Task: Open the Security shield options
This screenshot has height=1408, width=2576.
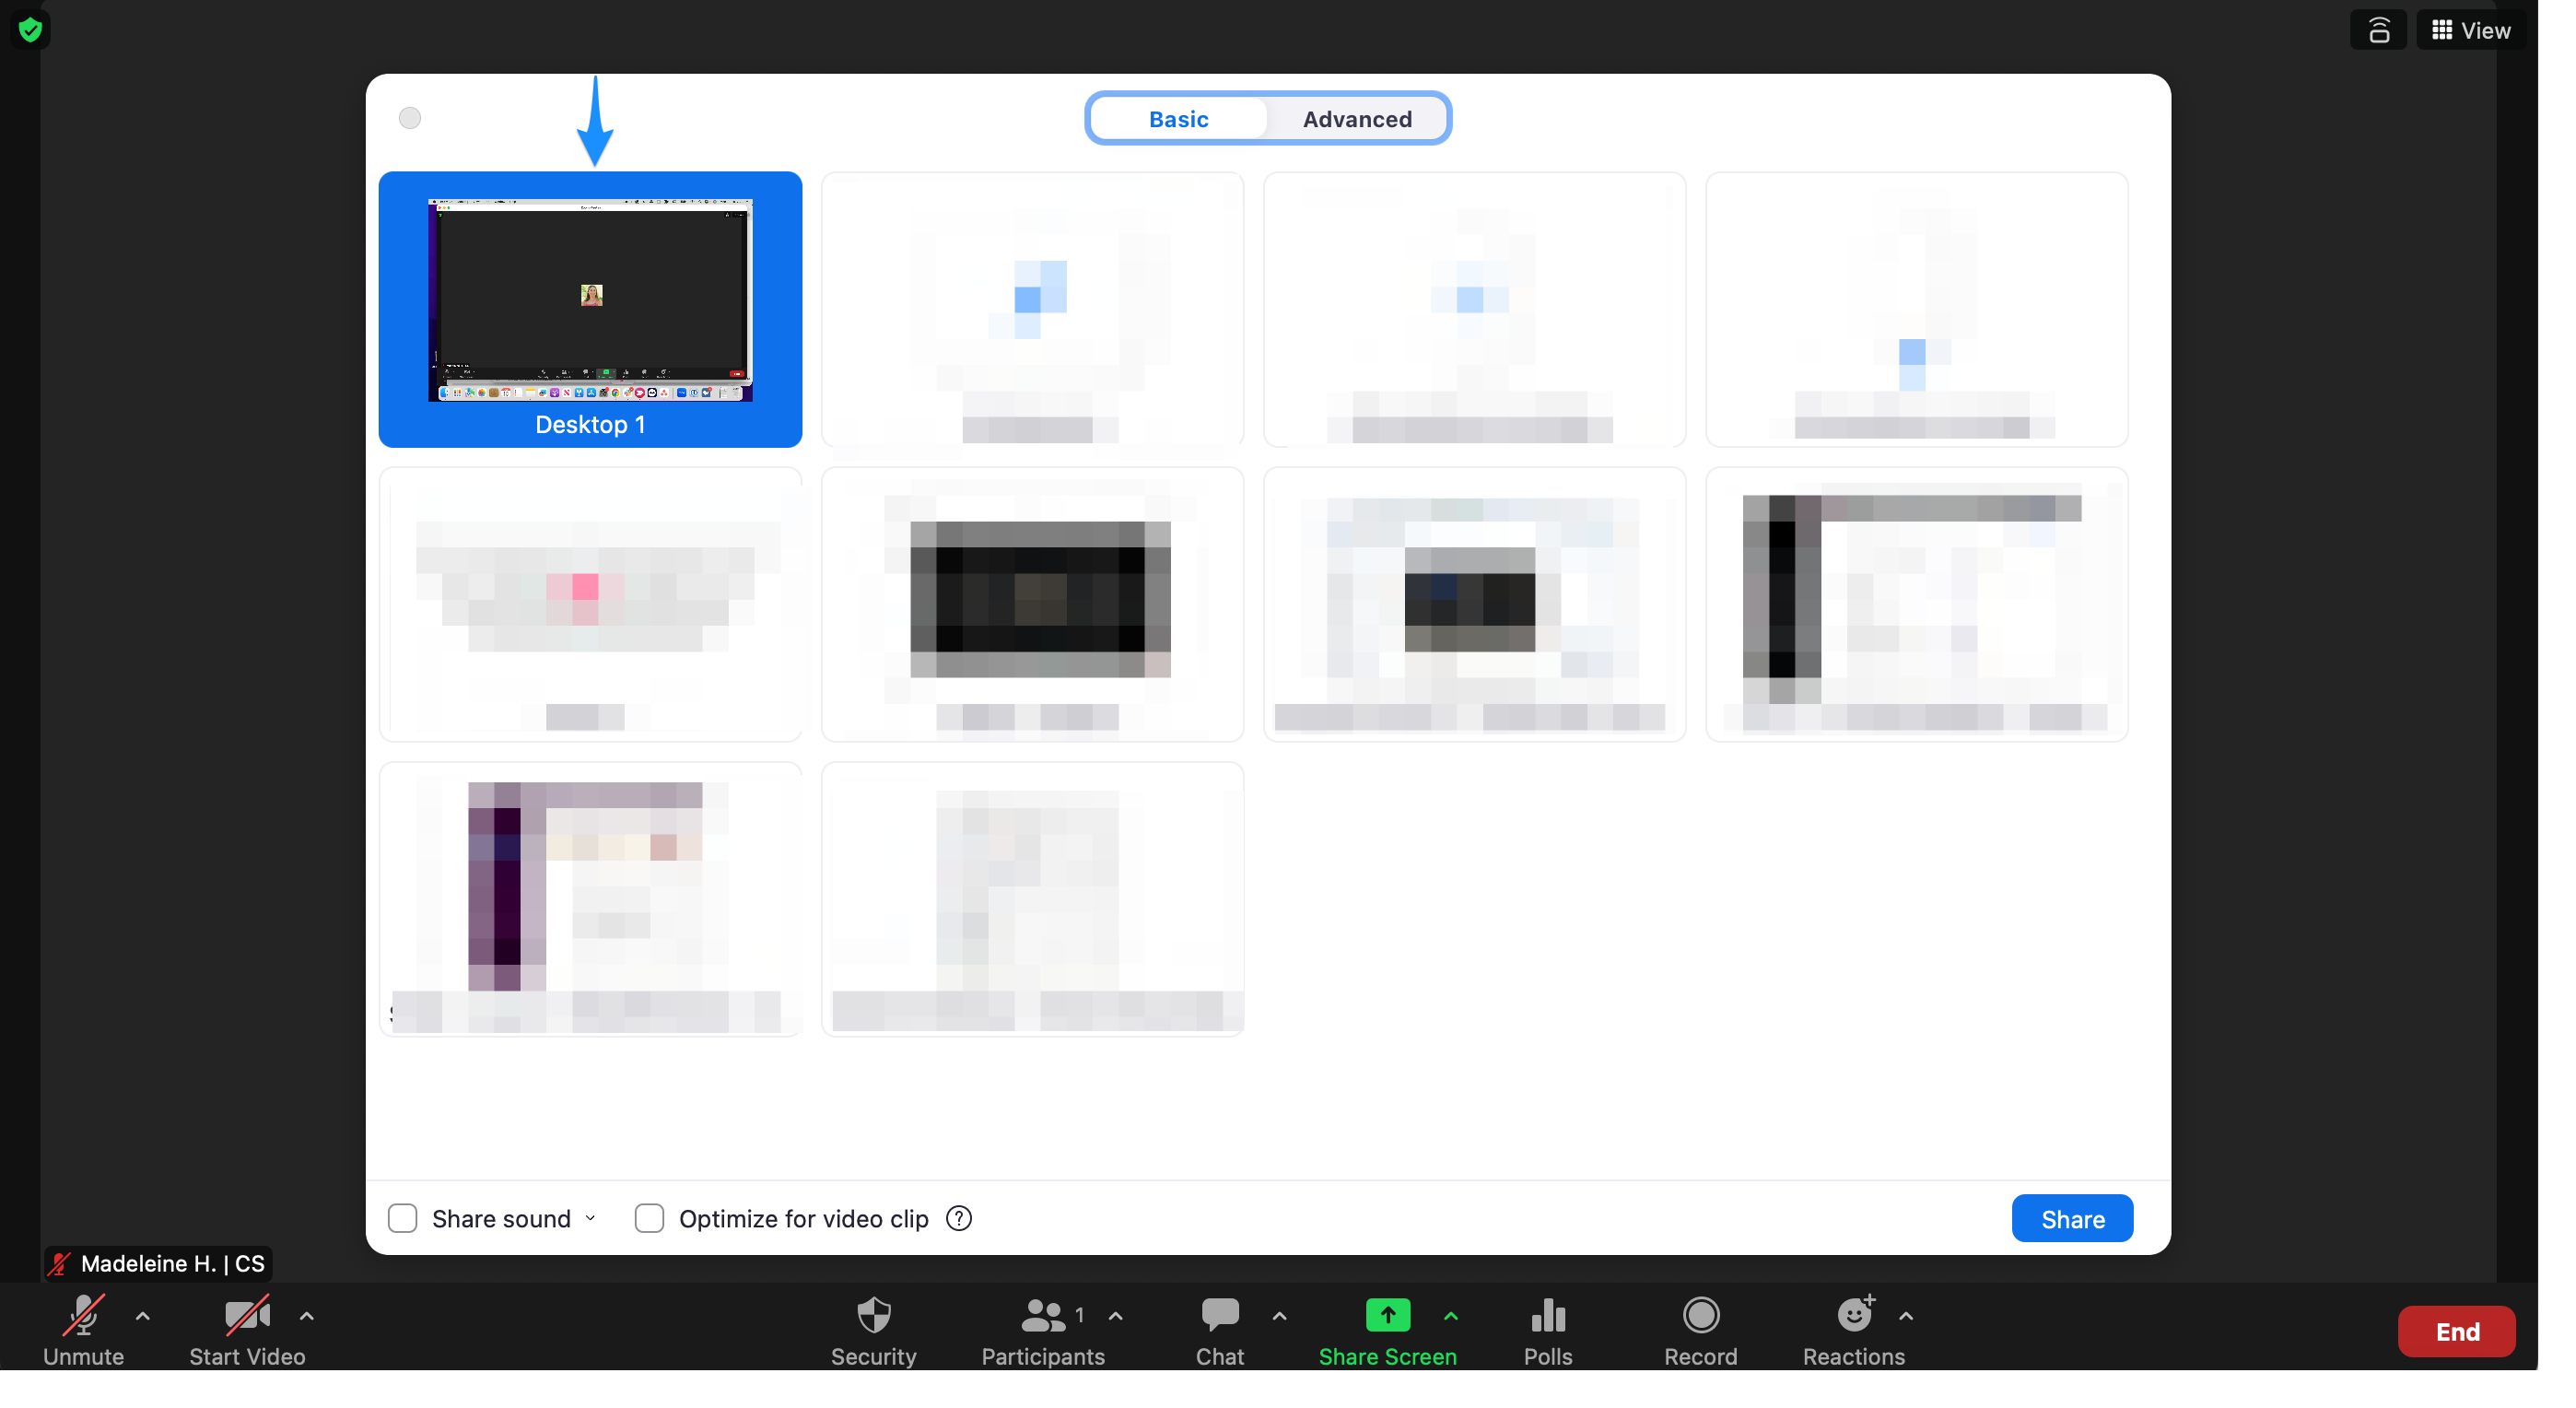Action: coord(873,1315)
